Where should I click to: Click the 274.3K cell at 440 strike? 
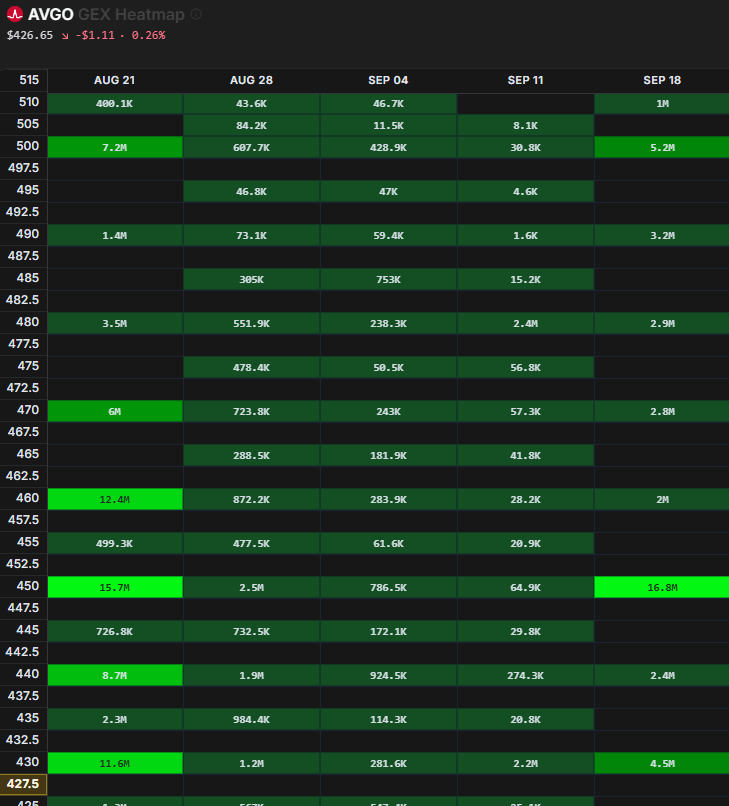(x=525, y=675)
